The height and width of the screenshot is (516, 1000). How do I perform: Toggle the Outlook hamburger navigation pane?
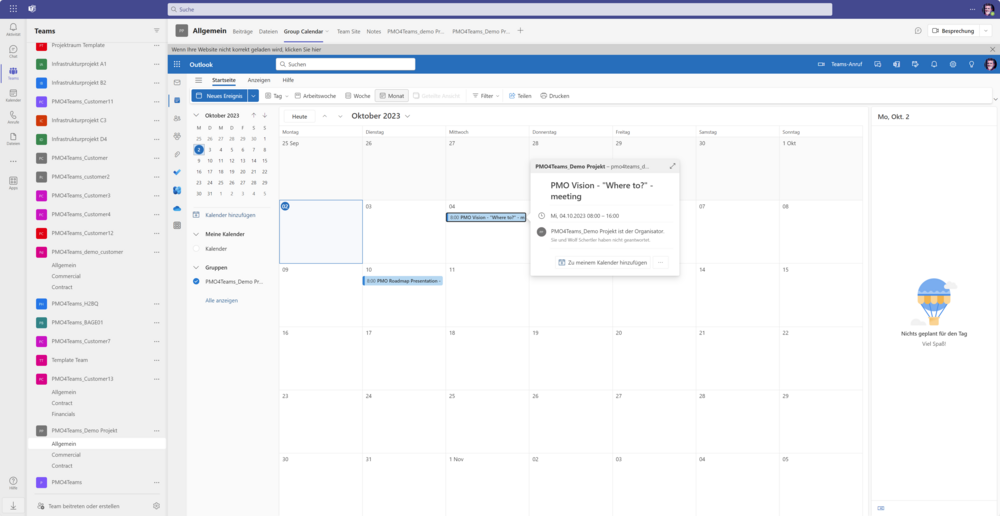pyautogui.click(x=198, y=80)
